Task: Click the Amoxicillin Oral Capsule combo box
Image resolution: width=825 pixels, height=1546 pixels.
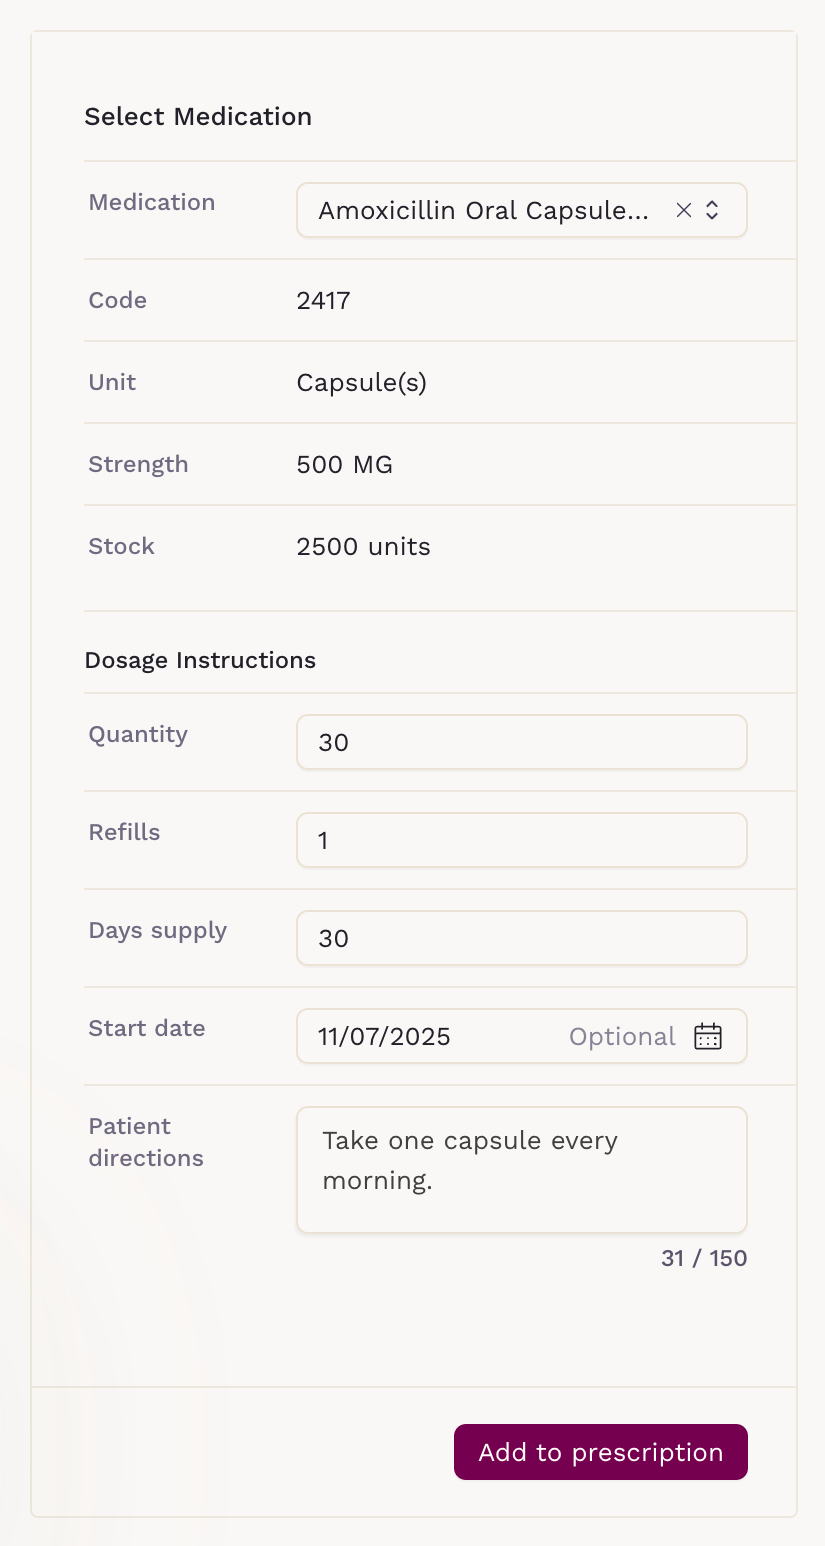Action: [485, 210]
